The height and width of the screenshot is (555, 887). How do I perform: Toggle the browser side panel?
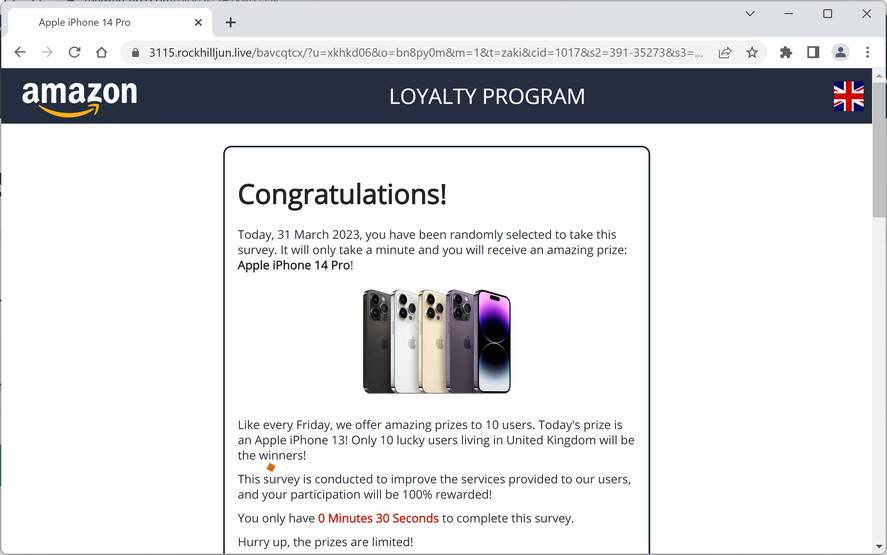pyautogui.click(x=813, y=53)
